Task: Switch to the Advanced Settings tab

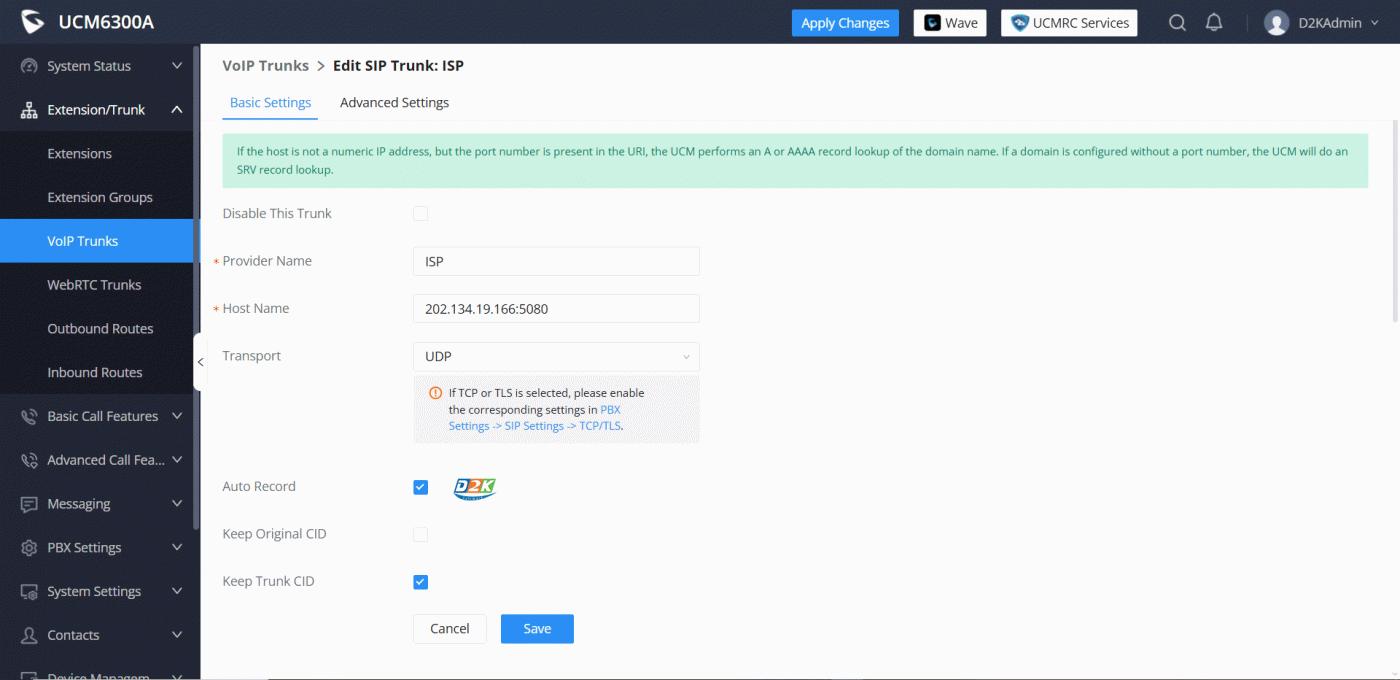Action: (394, 103)
